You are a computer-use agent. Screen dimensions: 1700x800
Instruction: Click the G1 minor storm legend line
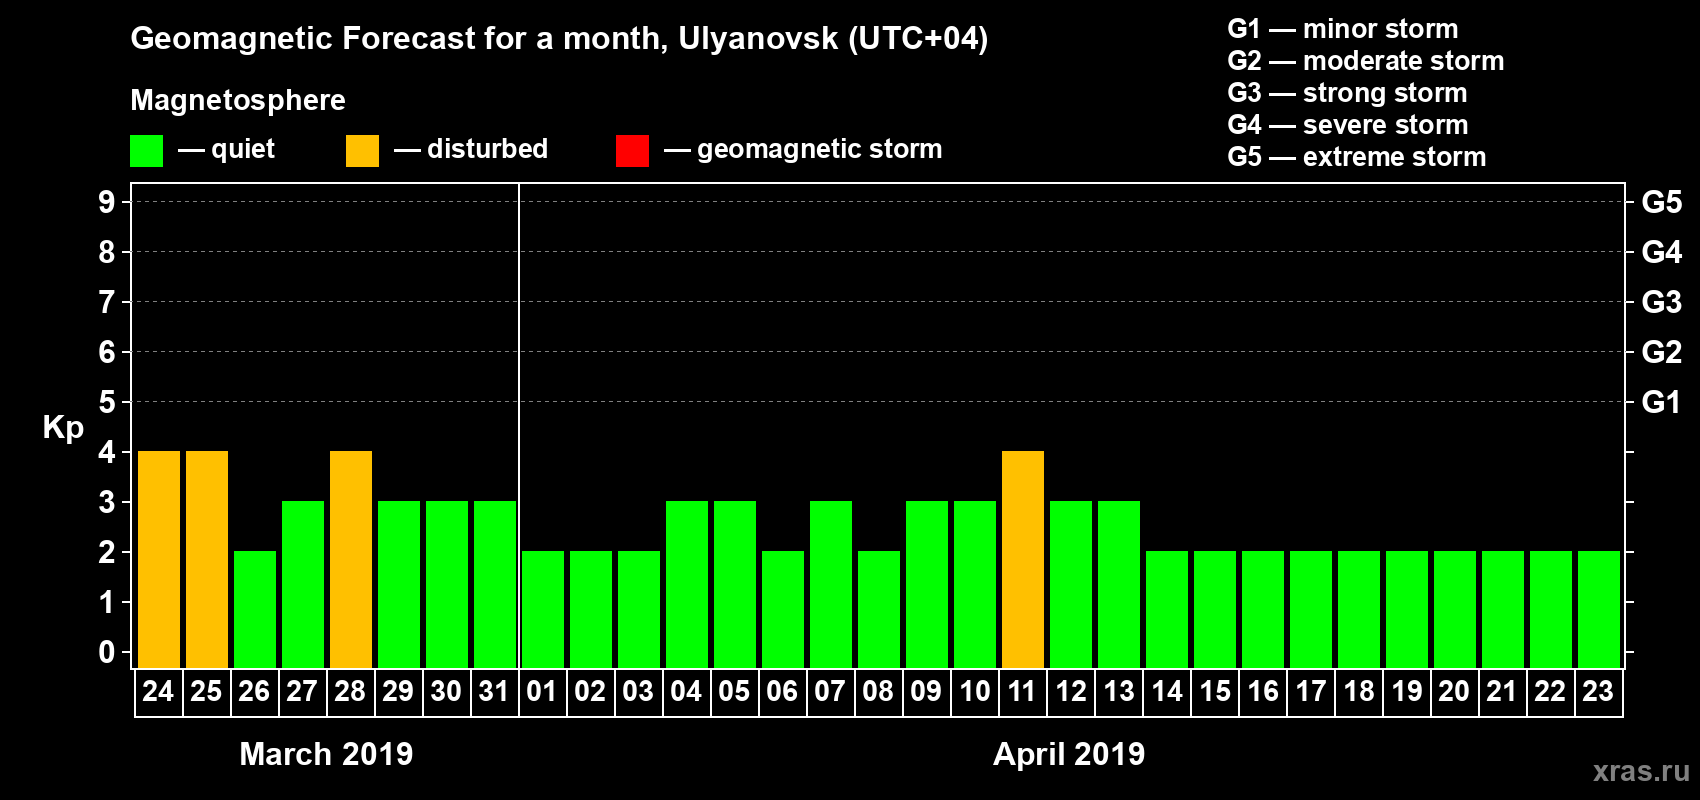tap(1343, 29)
